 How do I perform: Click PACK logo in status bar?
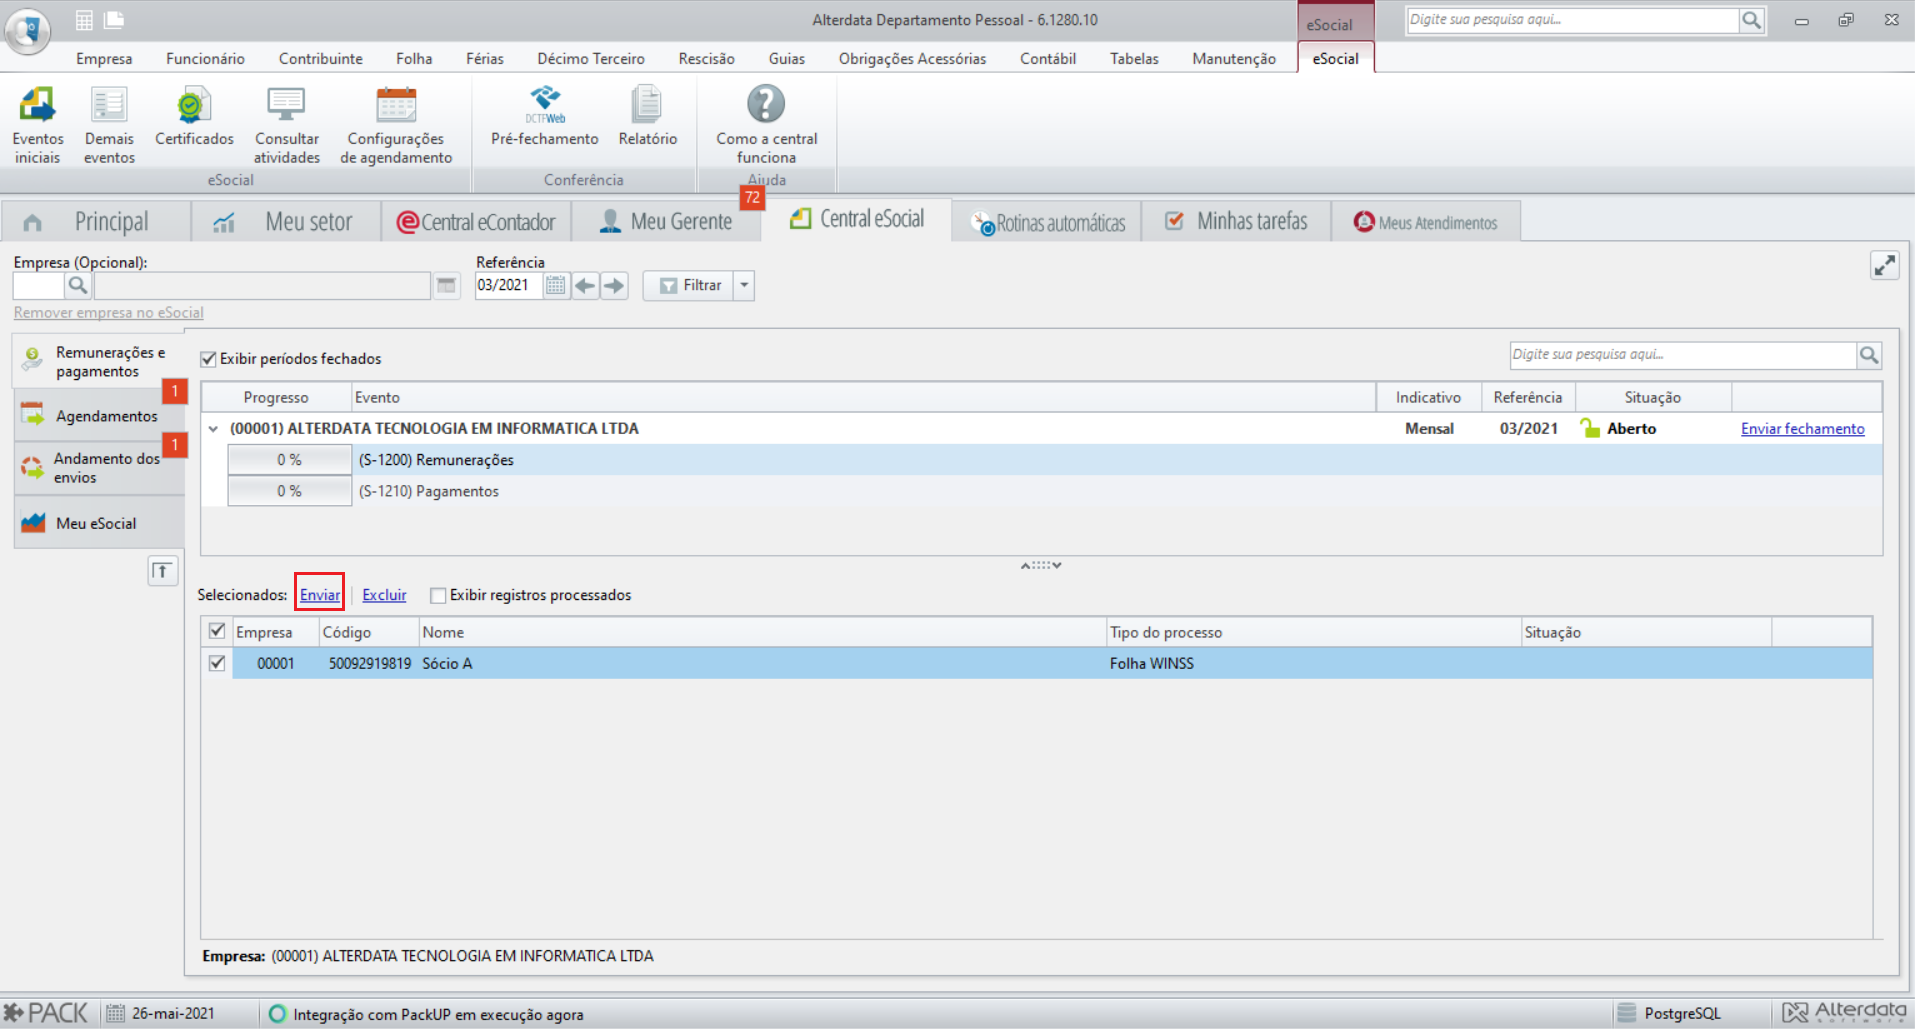pos(47,1013)
